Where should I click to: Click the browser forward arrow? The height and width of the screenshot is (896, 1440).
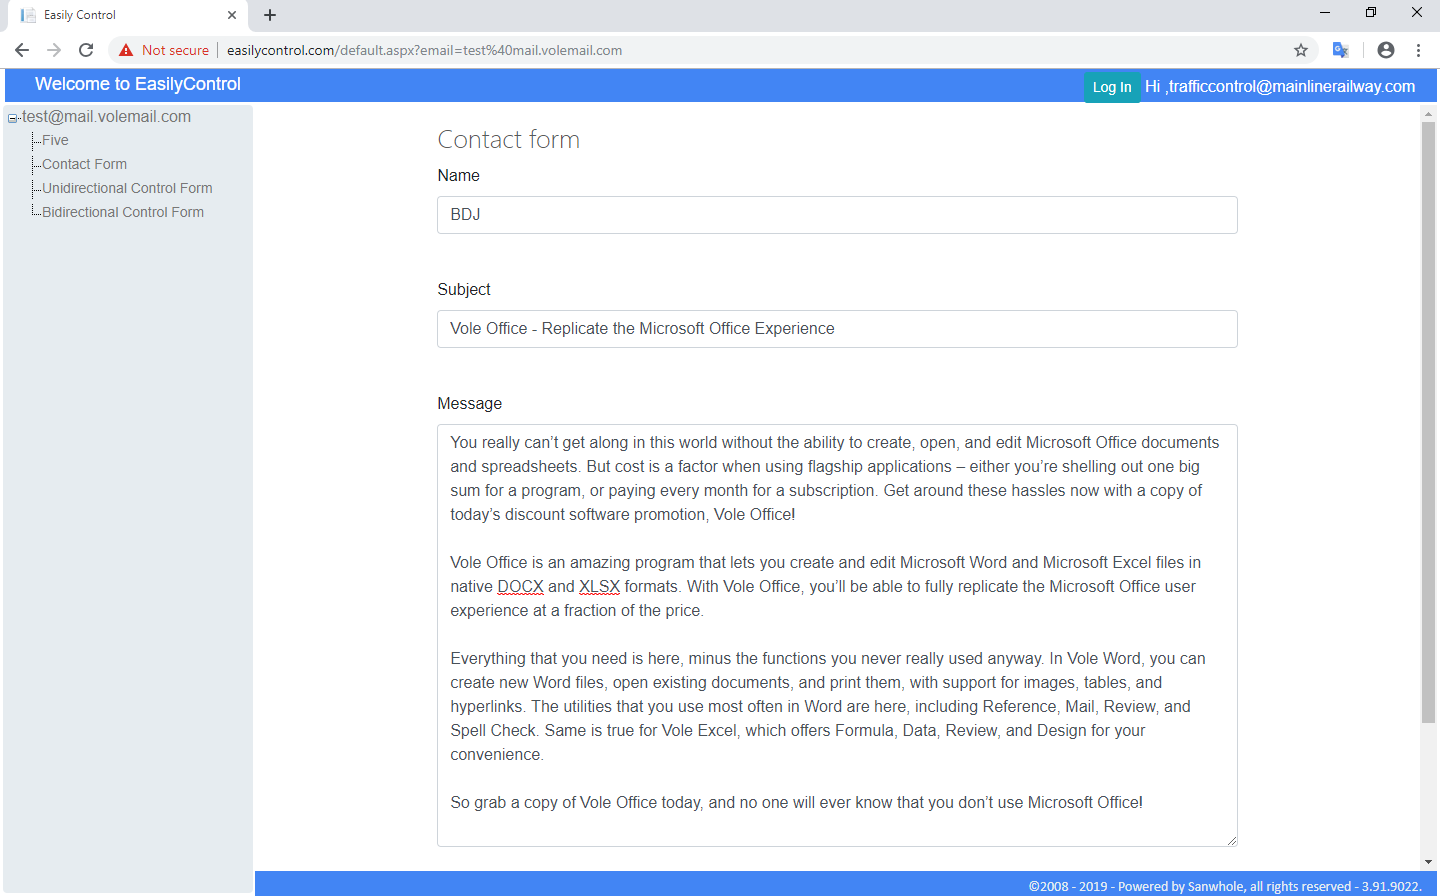click(54, 50)
